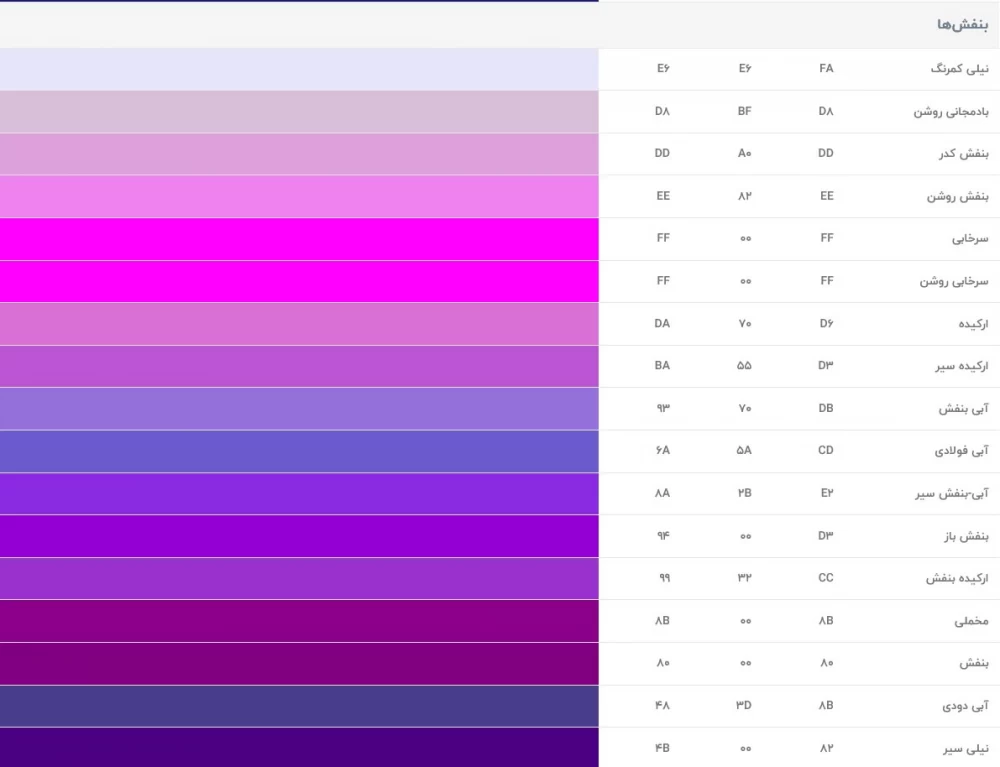
Task: Select the color name نیلی سیر
Action: (x=966, y=749)
